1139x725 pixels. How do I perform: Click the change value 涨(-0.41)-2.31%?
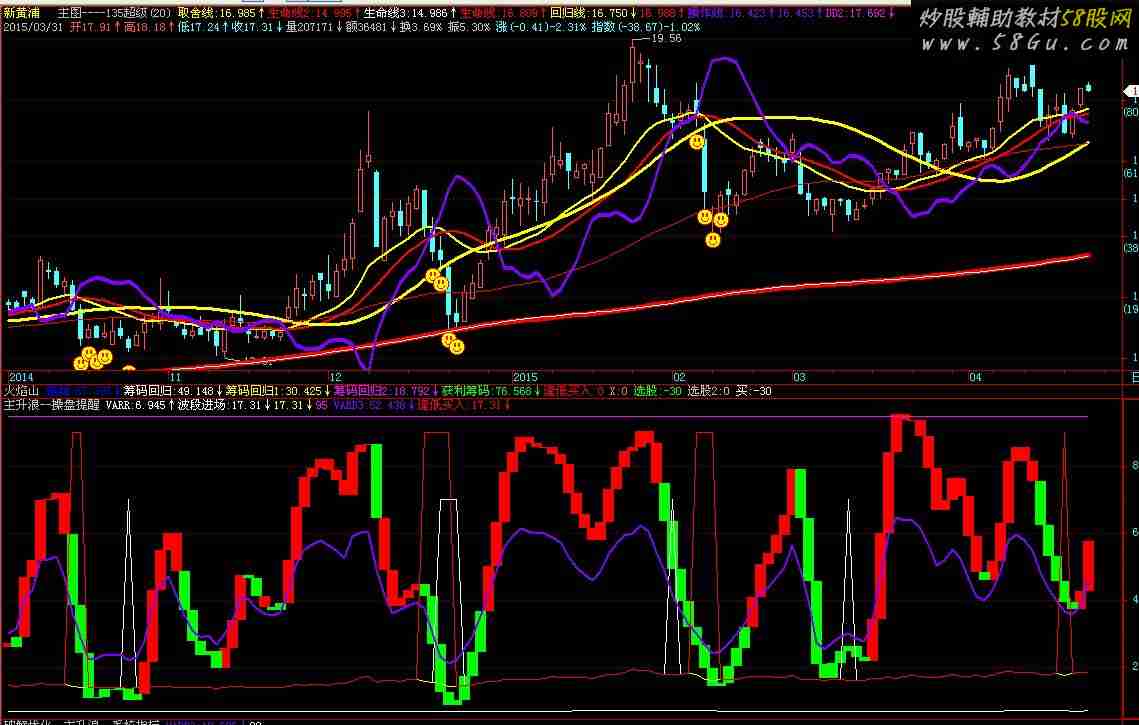tap(541, 27)
